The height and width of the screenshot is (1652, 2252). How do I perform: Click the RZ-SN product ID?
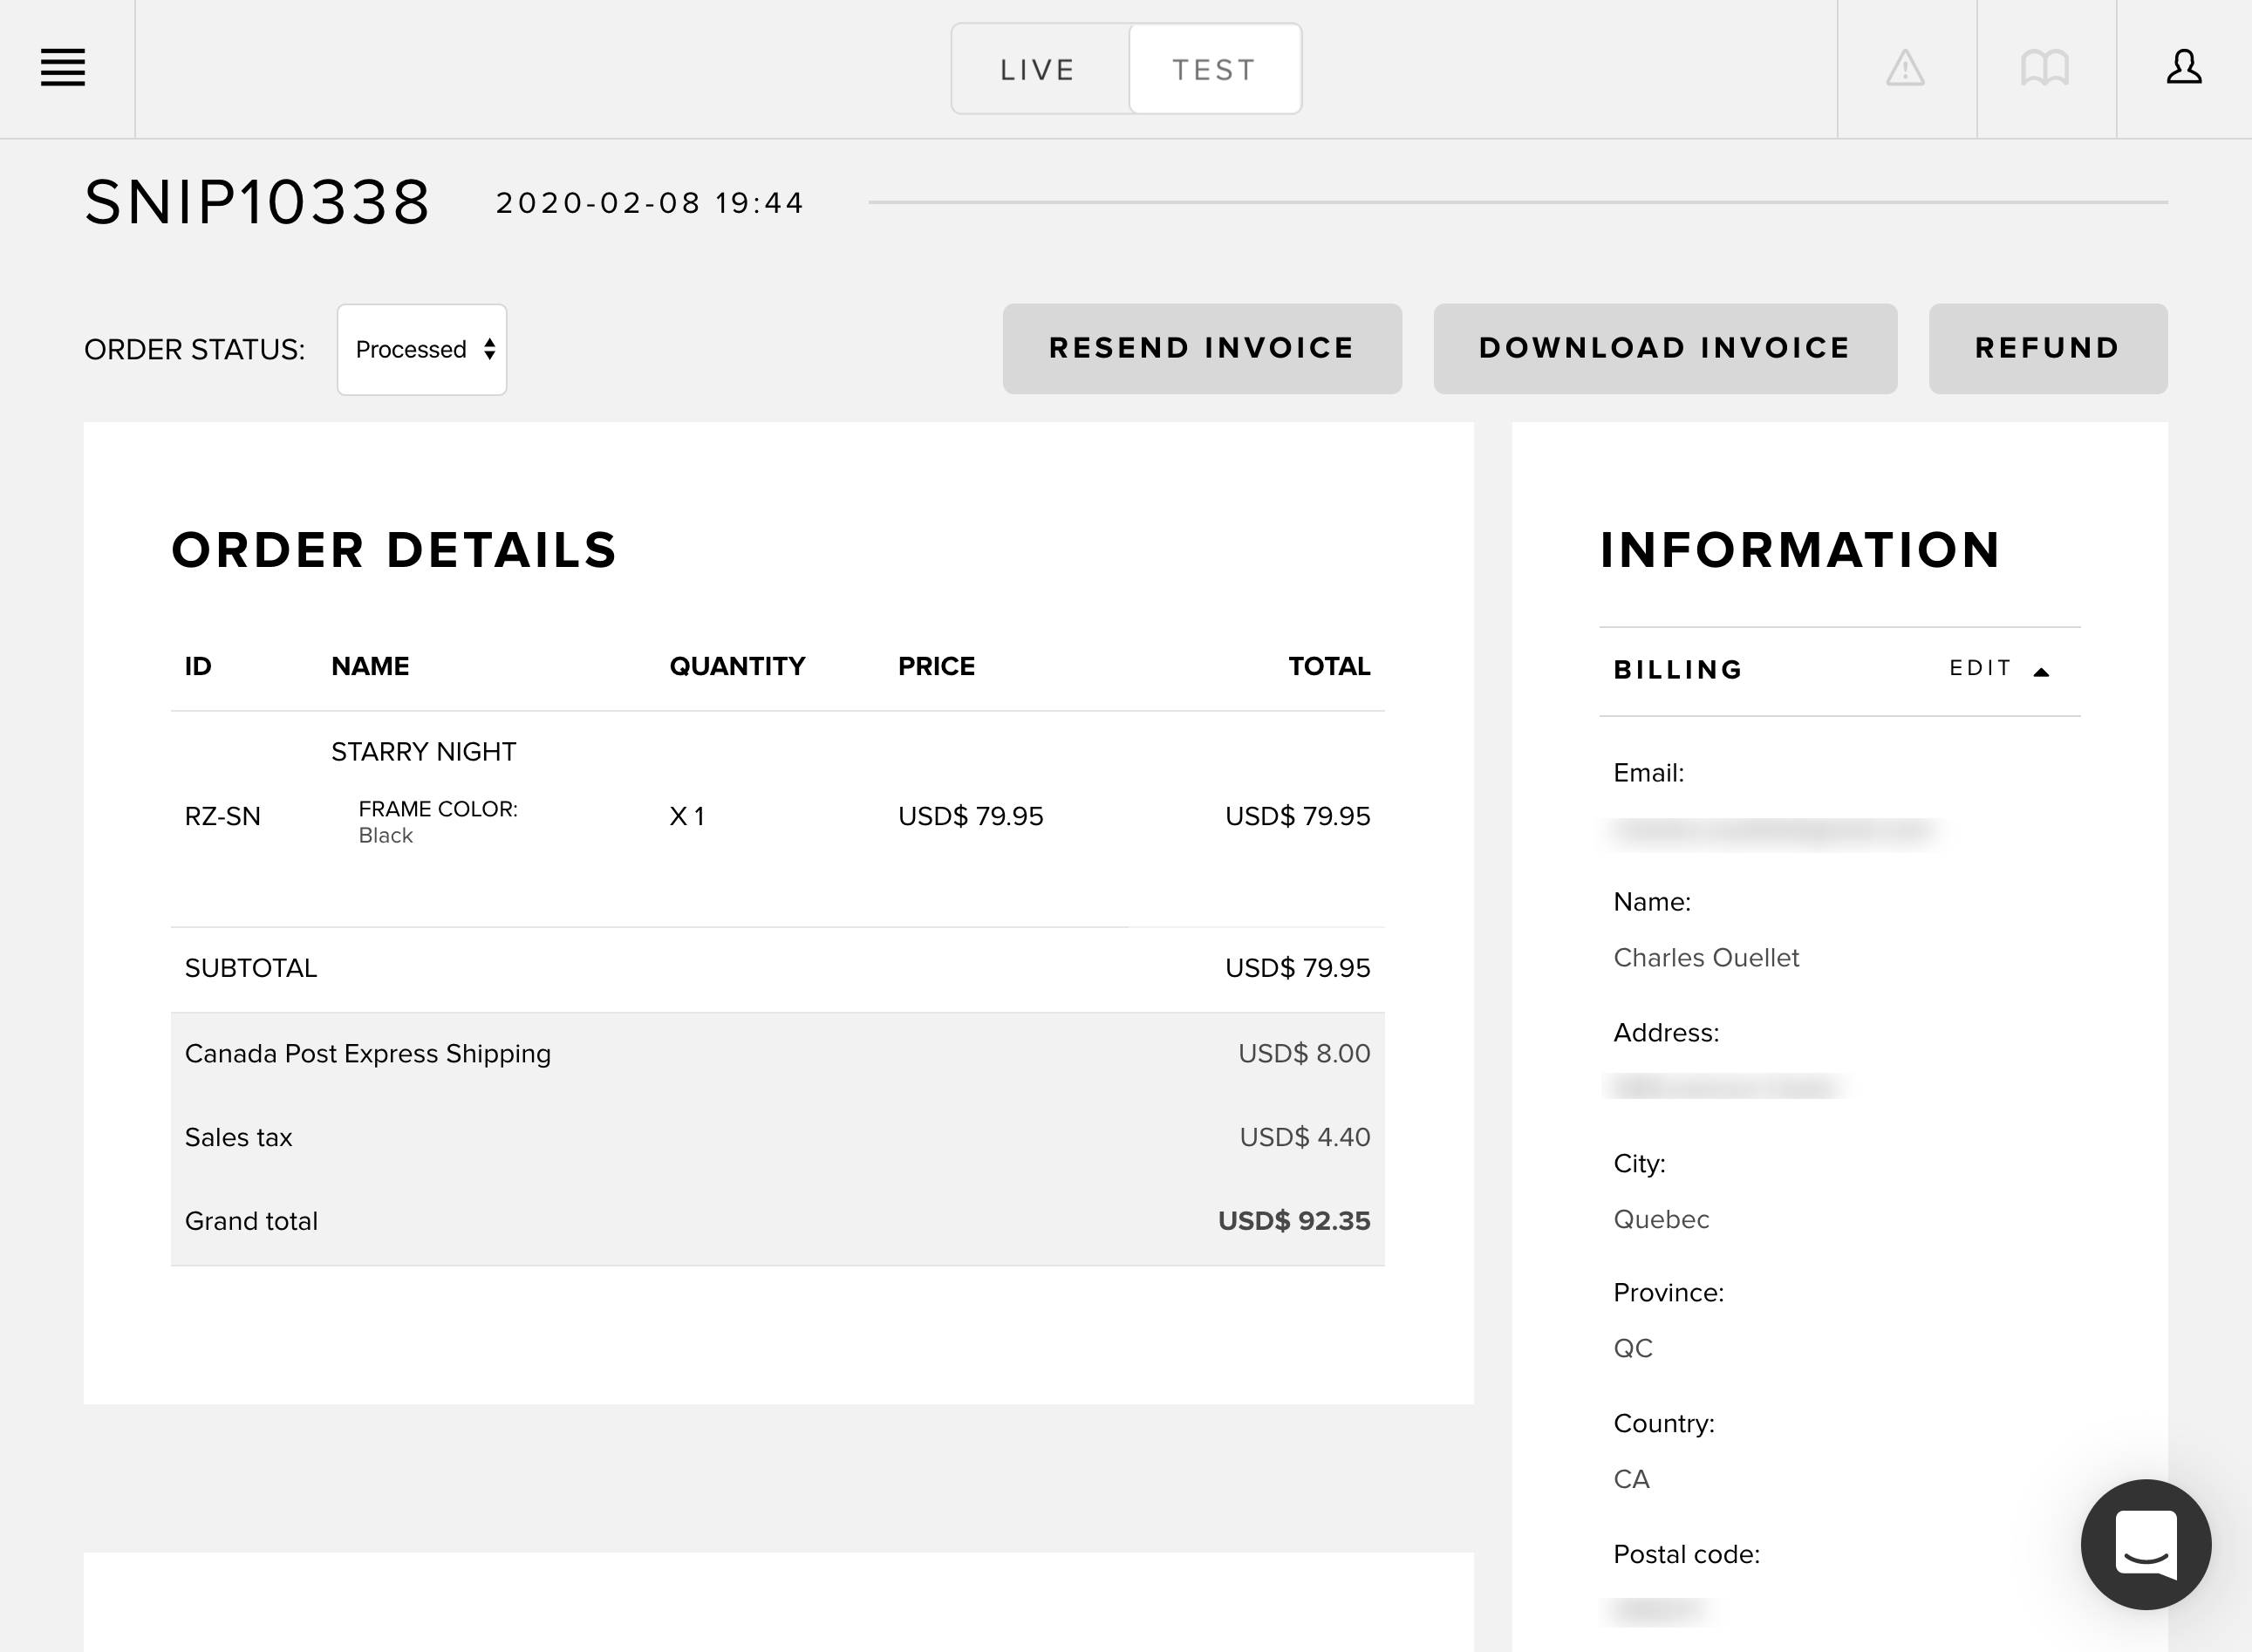tap(222, 817)
